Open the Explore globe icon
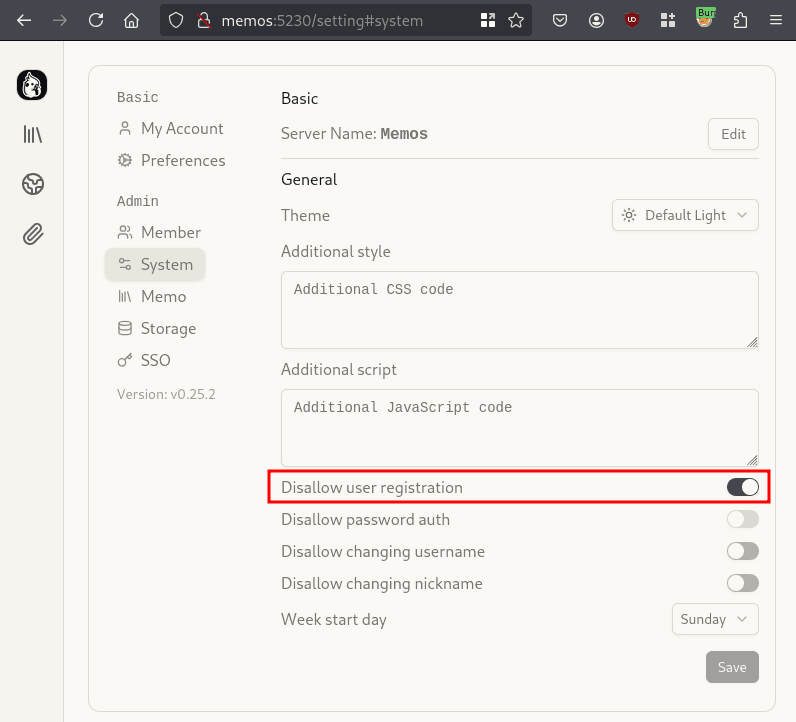796x722 pixels. click(x=32, y=184)
